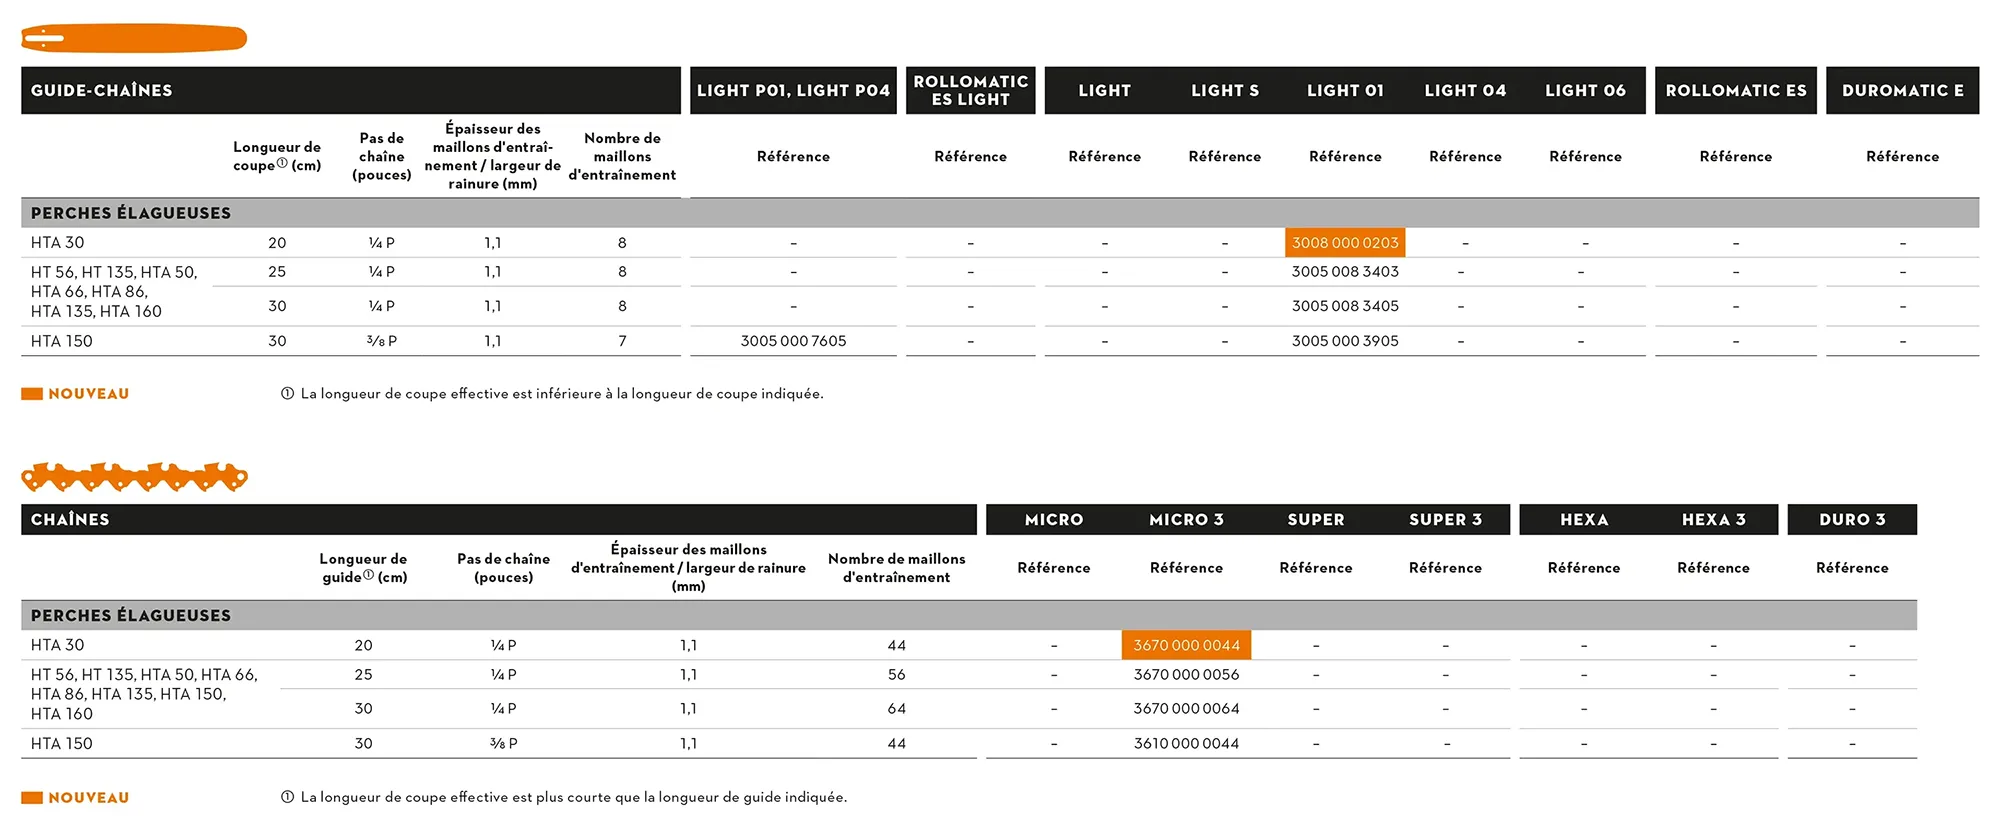Click 'Épaisseur des maillons' label in chaînes table
The height and width of the screenshot is (831, 2000).
pos(688,568)
